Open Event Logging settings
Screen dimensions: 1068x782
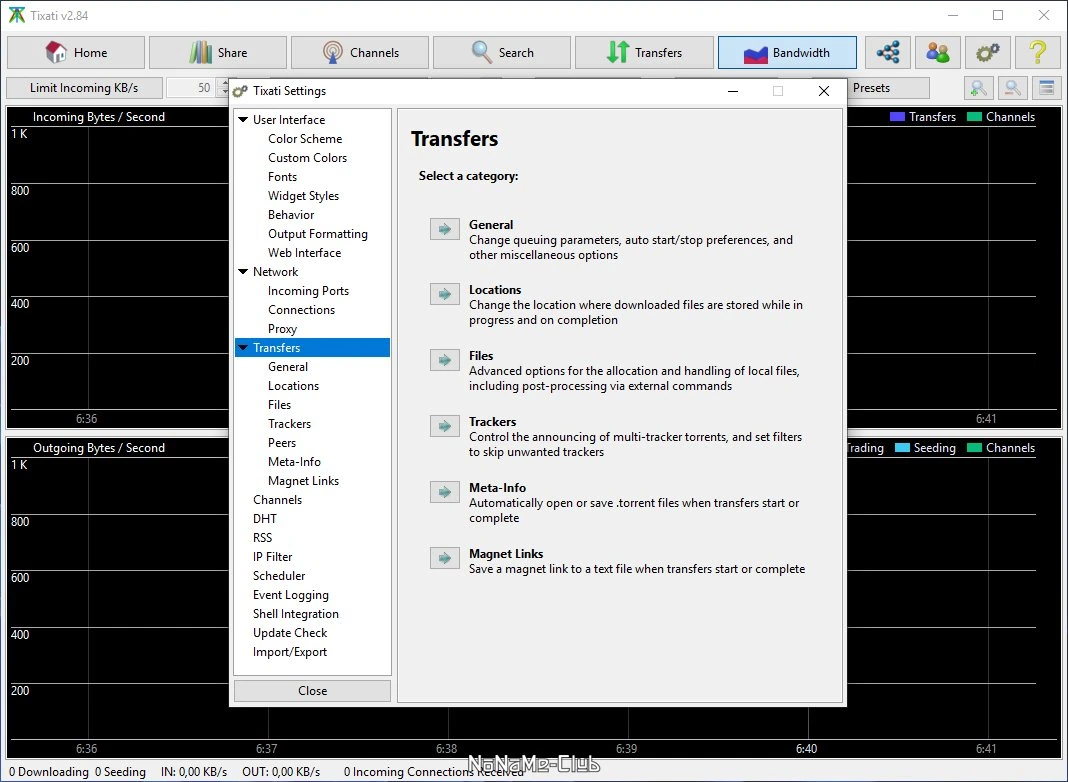pyautogui.click(x=291, y=595)
